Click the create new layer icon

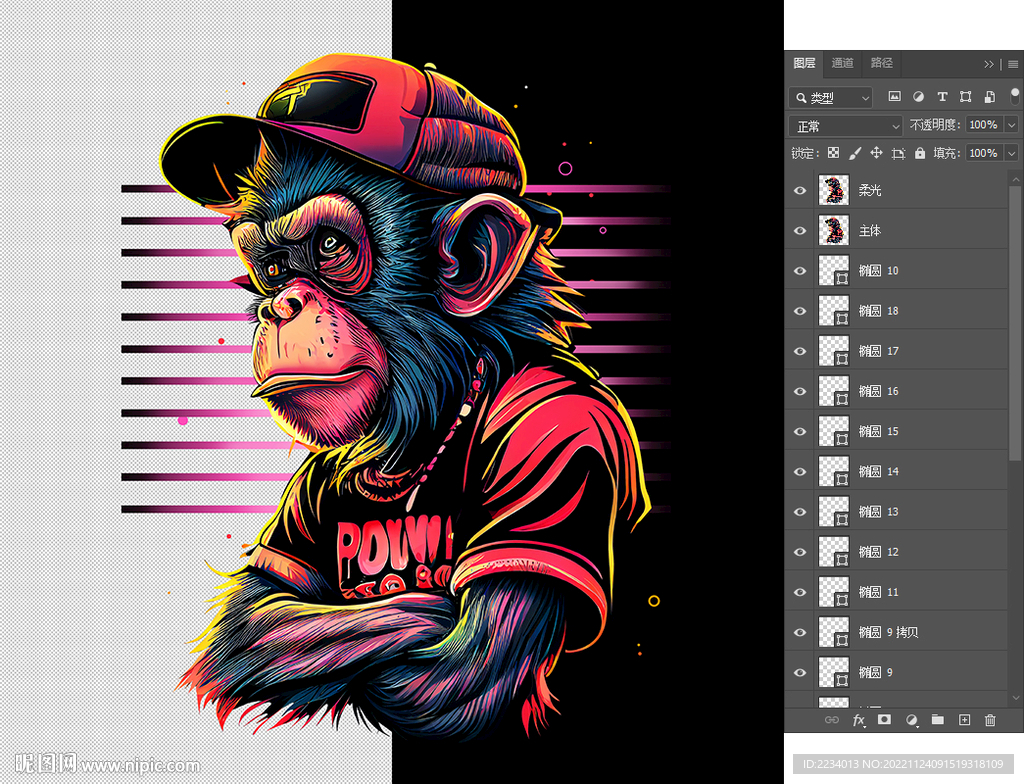(965, 720)
